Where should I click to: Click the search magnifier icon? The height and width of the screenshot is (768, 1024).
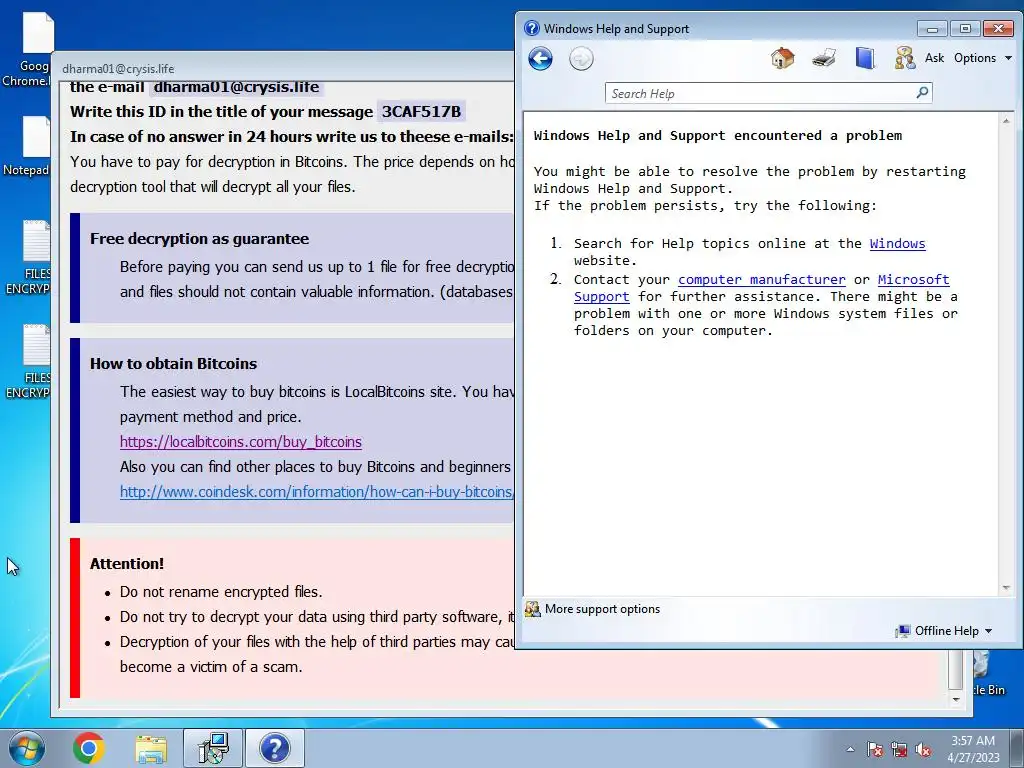point(922,93)
